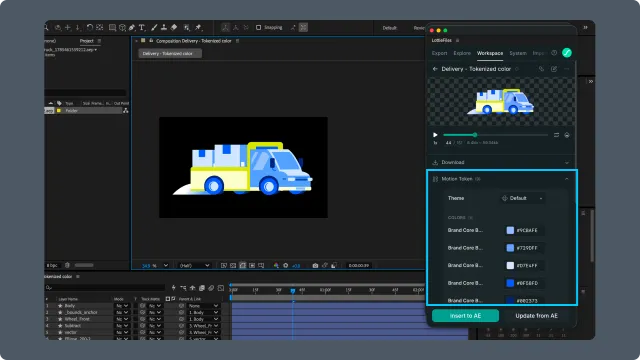Open the (Half) resolution dropdown

194,265
